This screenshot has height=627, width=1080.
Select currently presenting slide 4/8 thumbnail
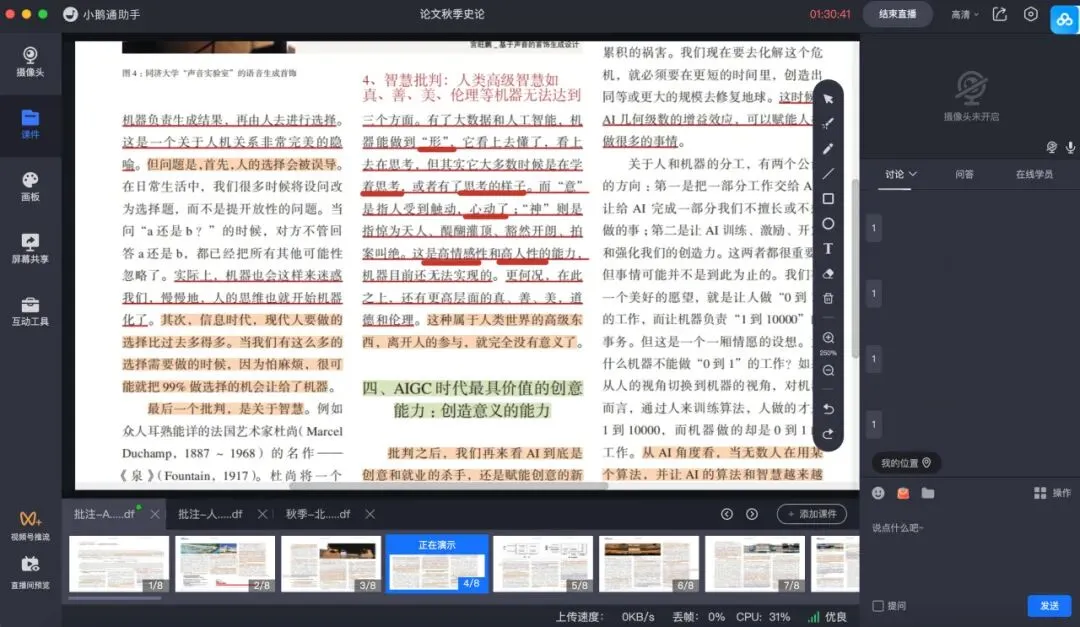437,564
